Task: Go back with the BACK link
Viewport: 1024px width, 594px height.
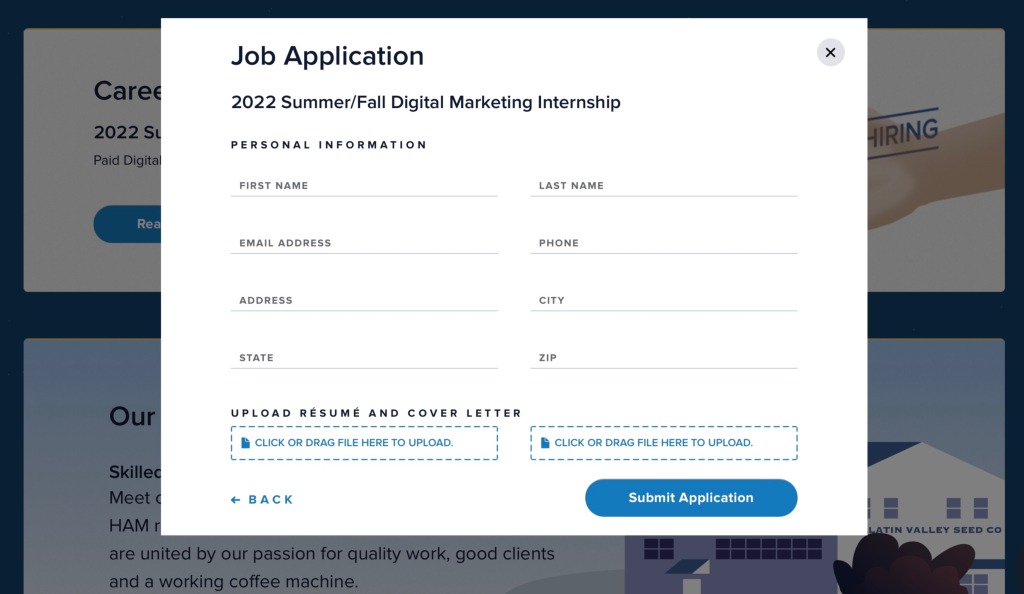Action: pyautogui.click(x=263, y=499)
